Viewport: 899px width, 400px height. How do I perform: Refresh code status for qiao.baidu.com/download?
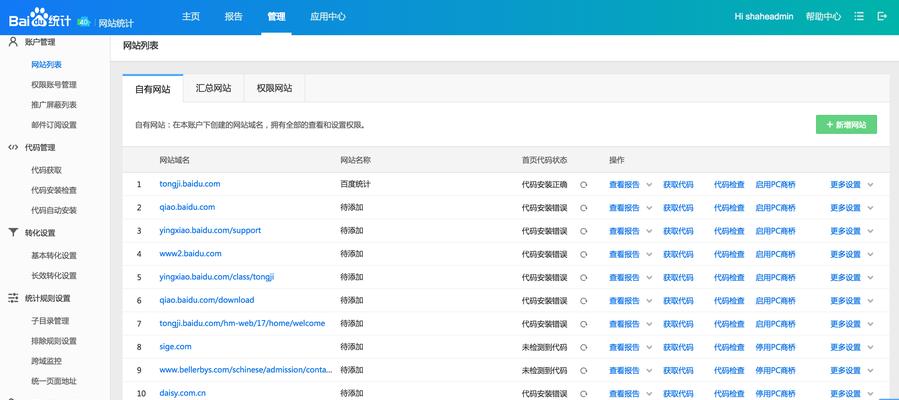(584, 301)
